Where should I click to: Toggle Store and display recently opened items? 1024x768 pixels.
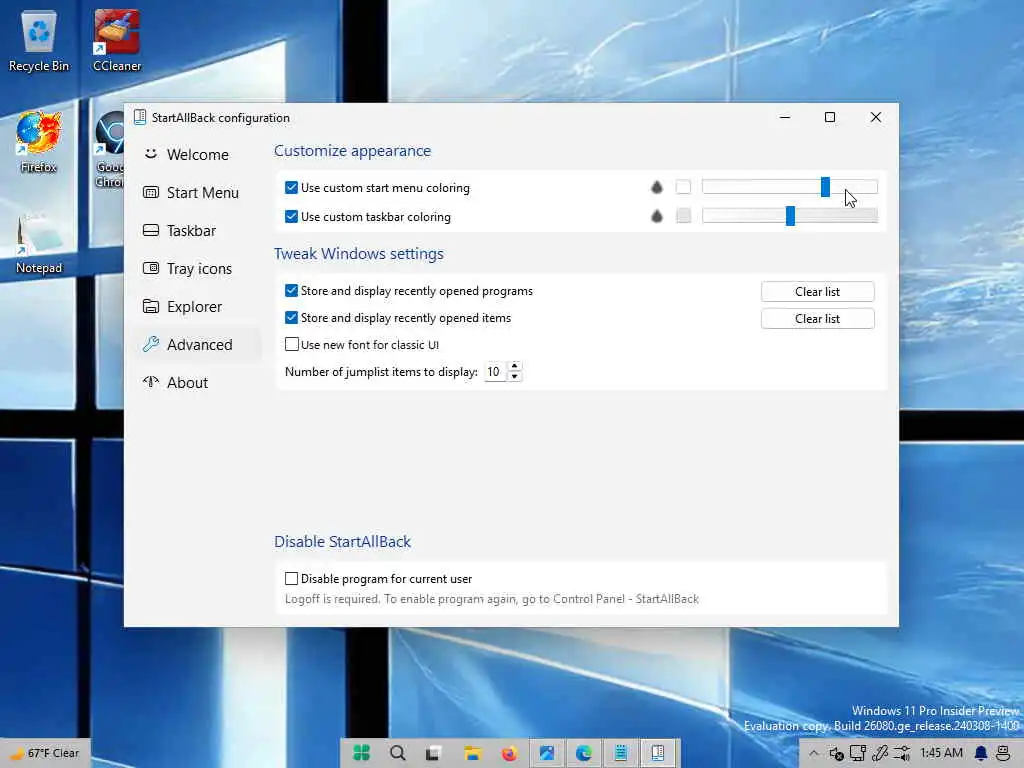point(291,317)
